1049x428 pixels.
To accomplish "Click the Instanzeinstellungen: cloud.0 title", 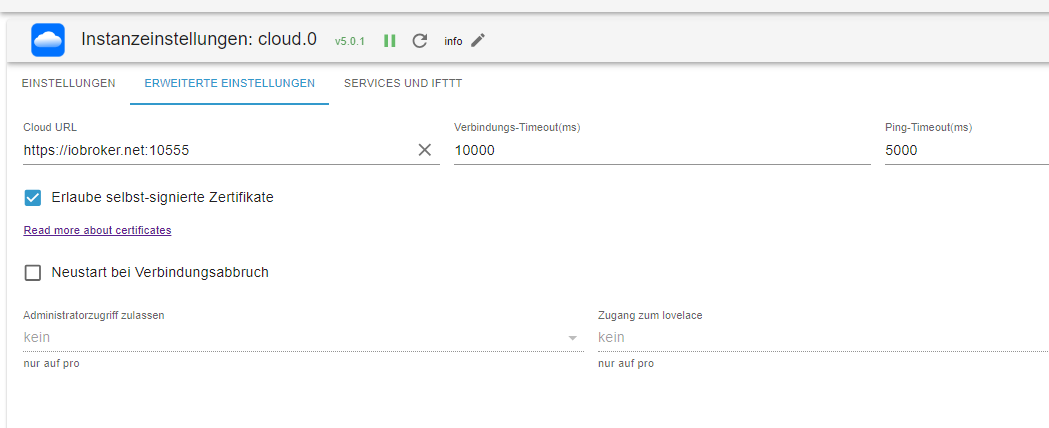I will [199, 40].
